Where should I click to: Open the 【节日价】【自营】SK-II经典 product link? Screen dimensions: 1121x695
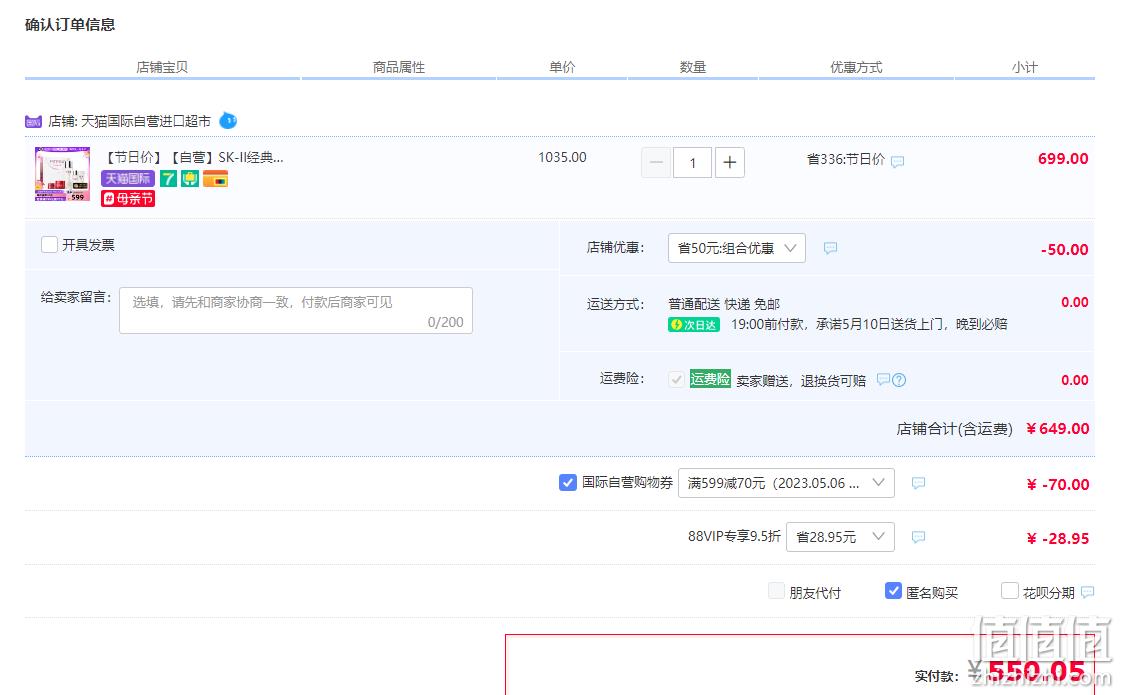click(x=194, y=157)
